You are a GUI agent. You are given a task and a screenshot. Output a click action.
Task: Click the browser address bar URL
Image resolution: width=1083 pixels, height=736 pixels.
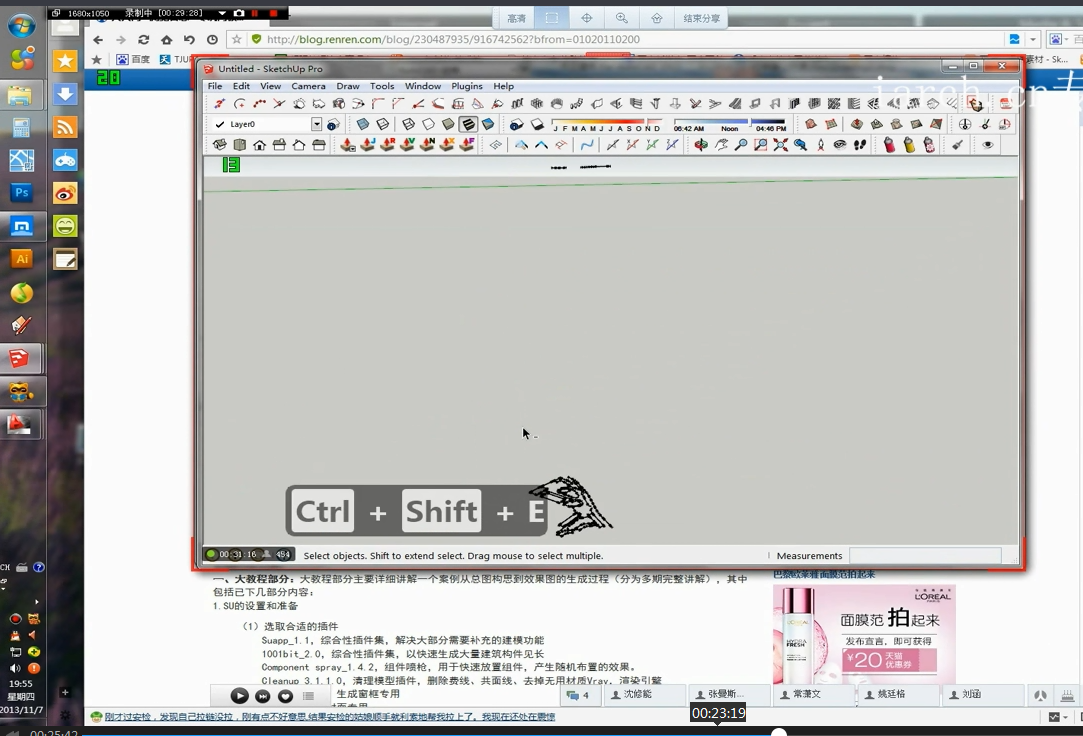point(453,39)
